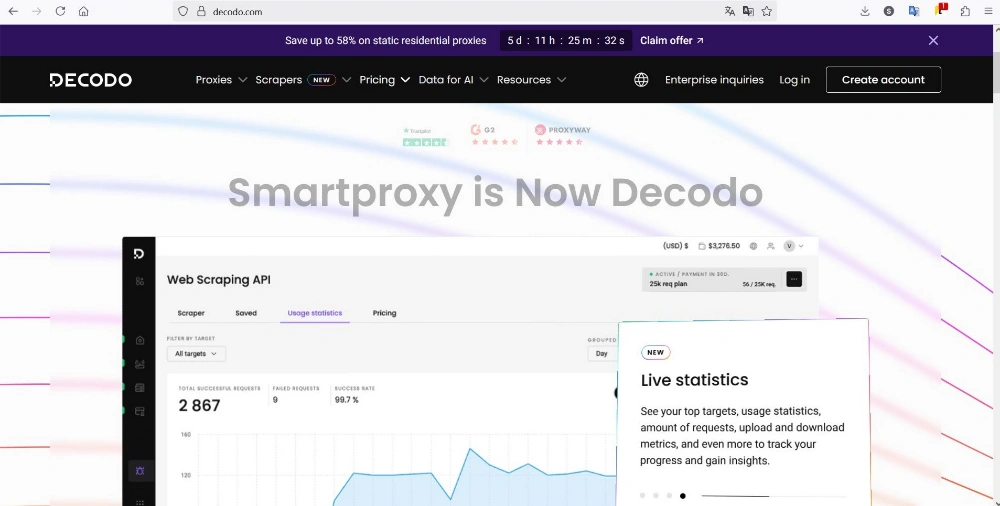Click the red-badged extension icon
The height and width of the screenshot is (506, 1000).
point(941,10)
